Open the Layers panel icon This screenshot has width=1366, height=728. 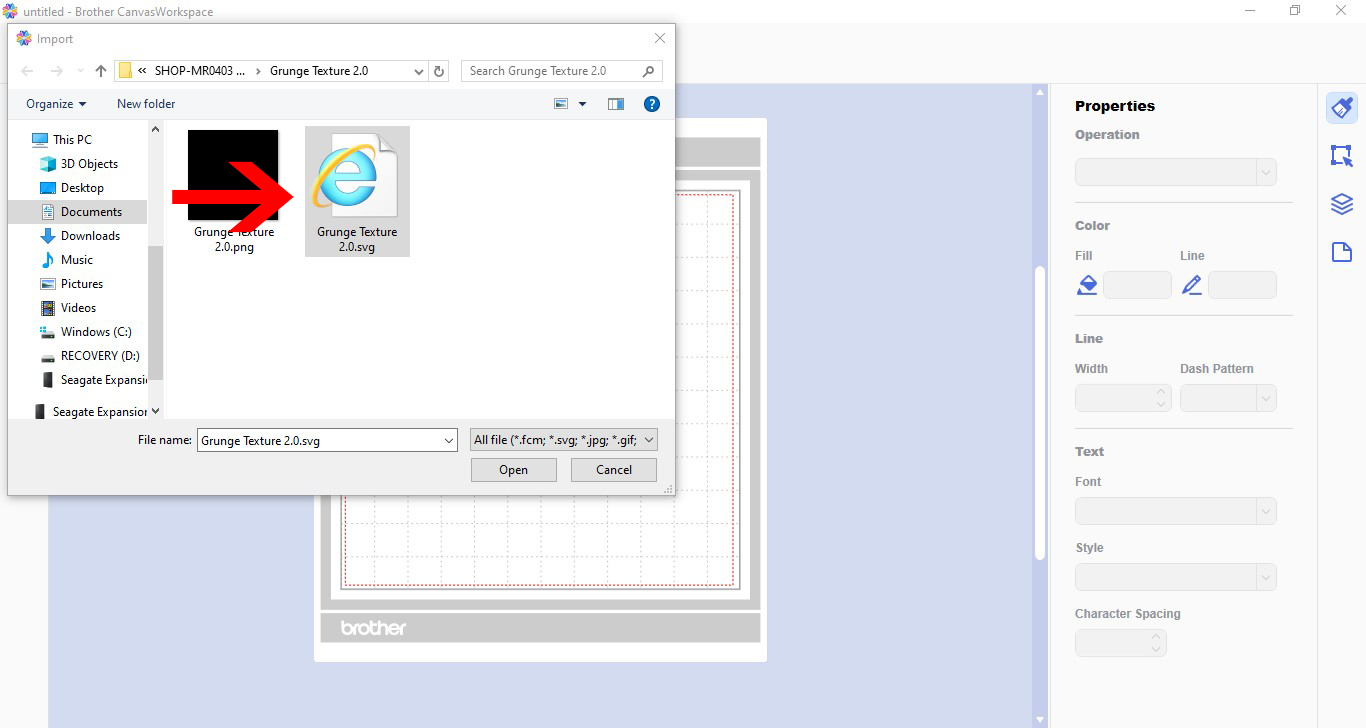click(x=1341, y=203)
